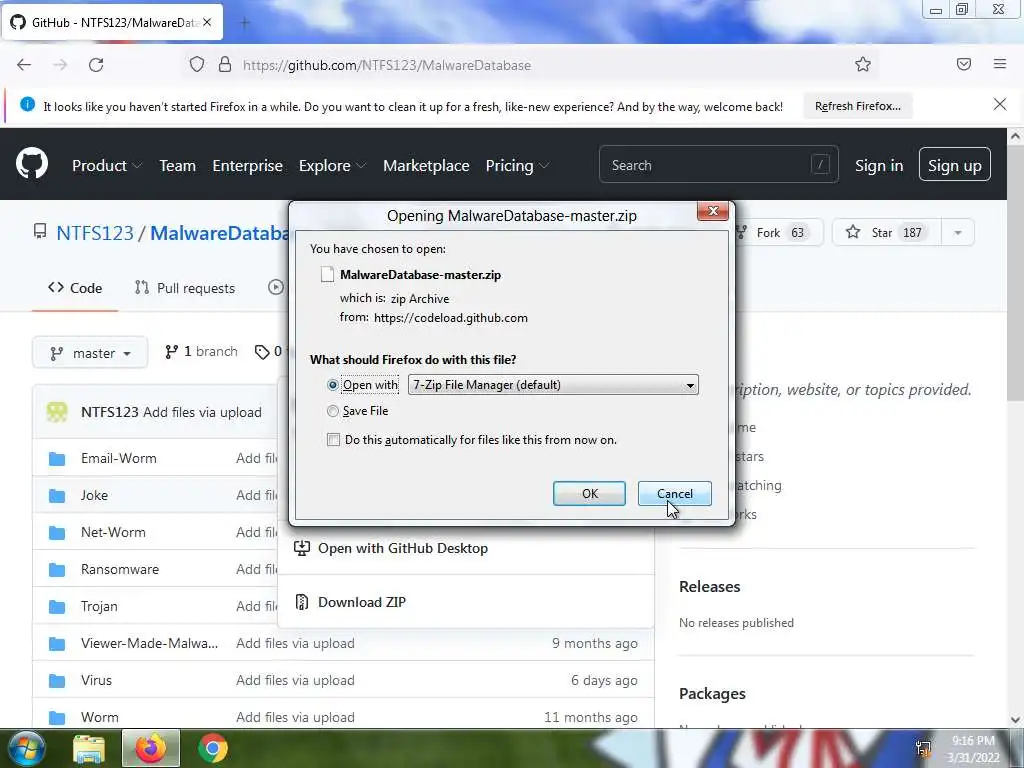This screenshot has height=768, width=1024.
Task: Star the MalwareDatabase repository
Action: (x=887, y=232)
